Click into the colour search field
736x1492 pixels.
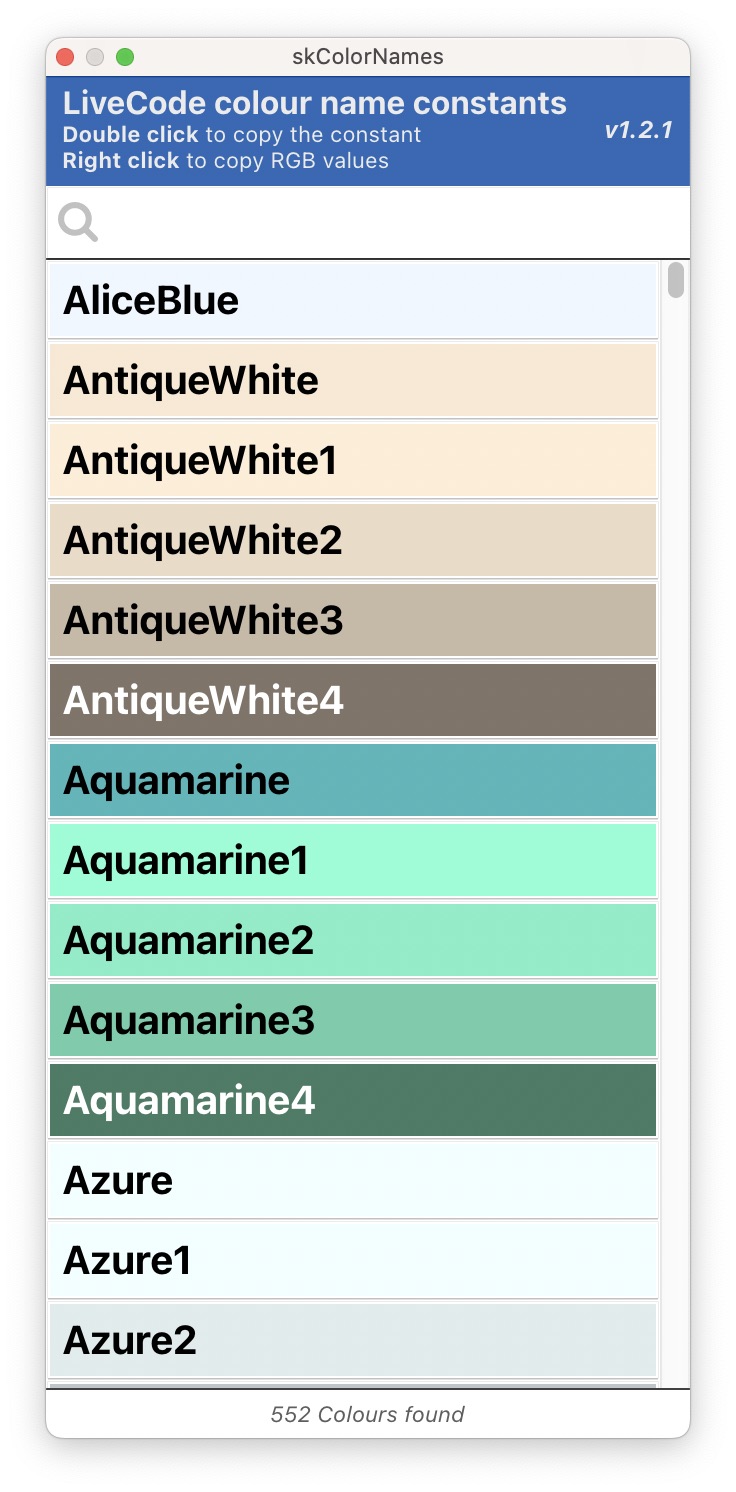[390, 223]
